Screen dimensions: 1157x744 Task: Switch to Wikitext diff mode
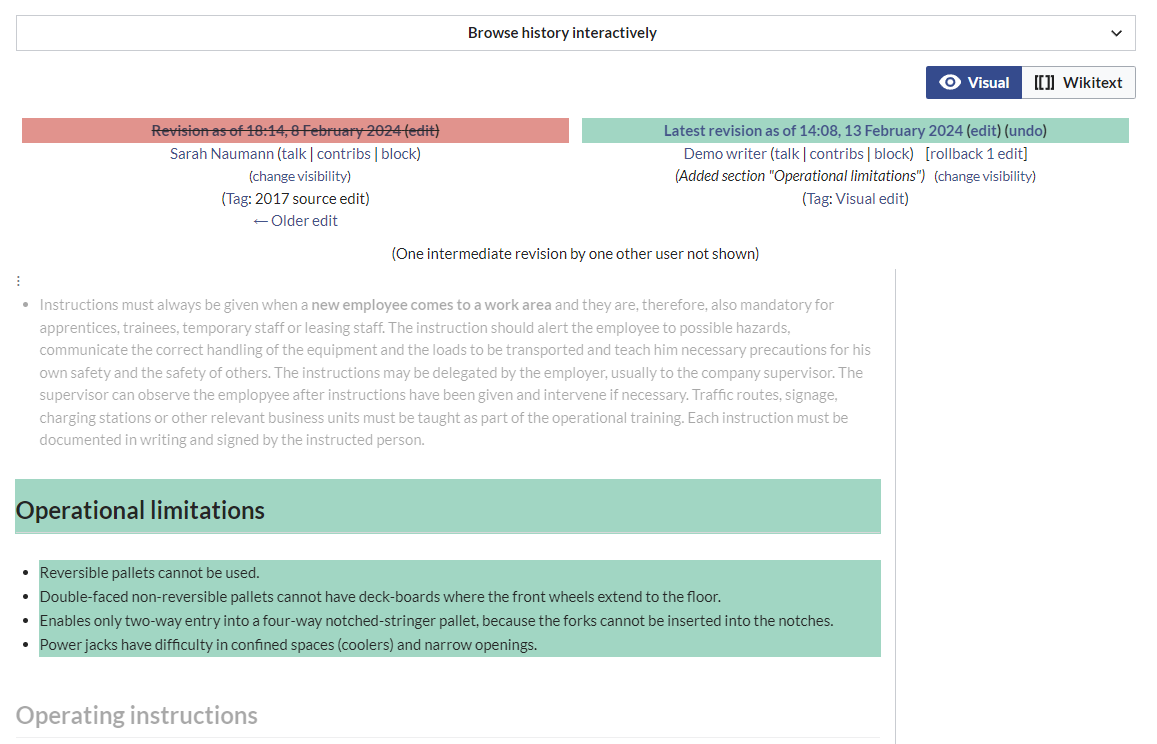click(1078, 83)
